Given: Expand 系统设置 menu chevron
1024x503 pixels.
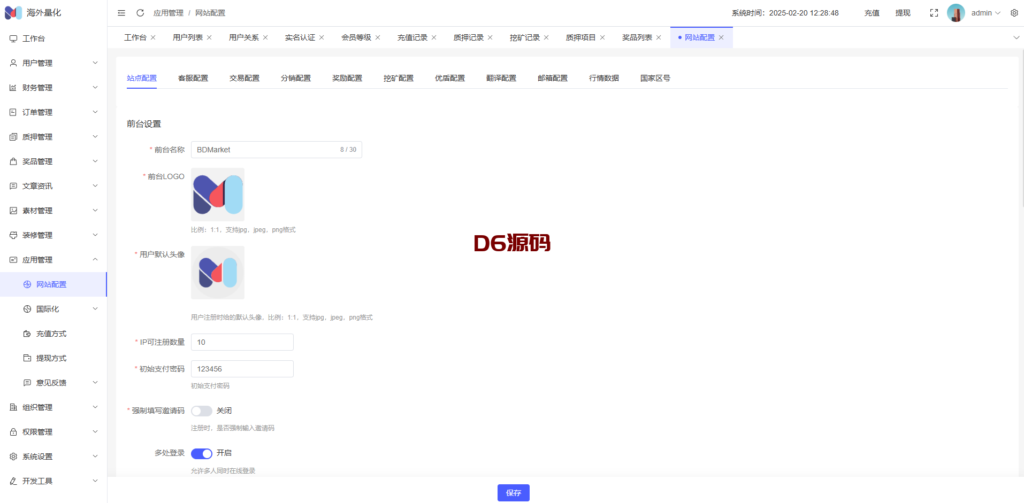Looking at the screenshot, I should tap(95, 457).
